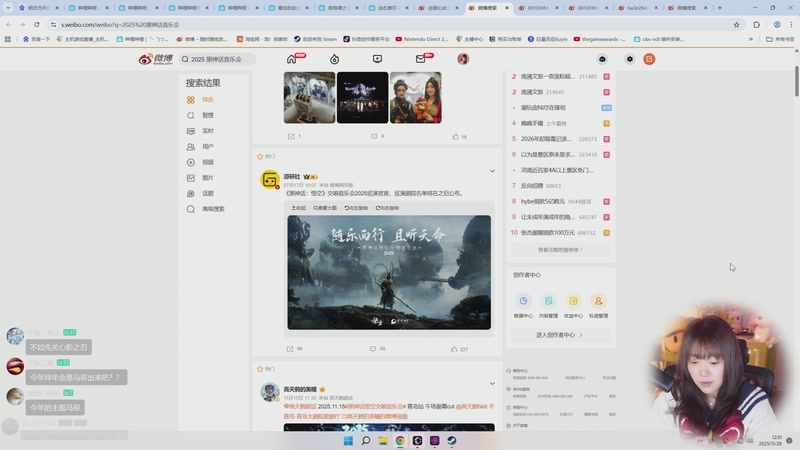Open the hot trending flame icon
The height and width of the screenshot is (450, 800).
tap(334, 59)
